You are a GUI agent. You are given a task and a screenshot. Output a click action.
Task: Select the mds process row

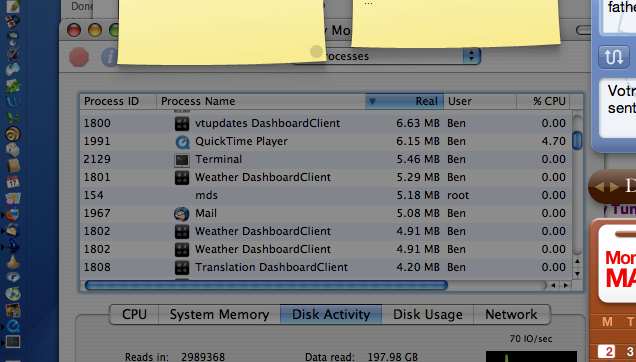pyautogui.click(x=326, y=196)
